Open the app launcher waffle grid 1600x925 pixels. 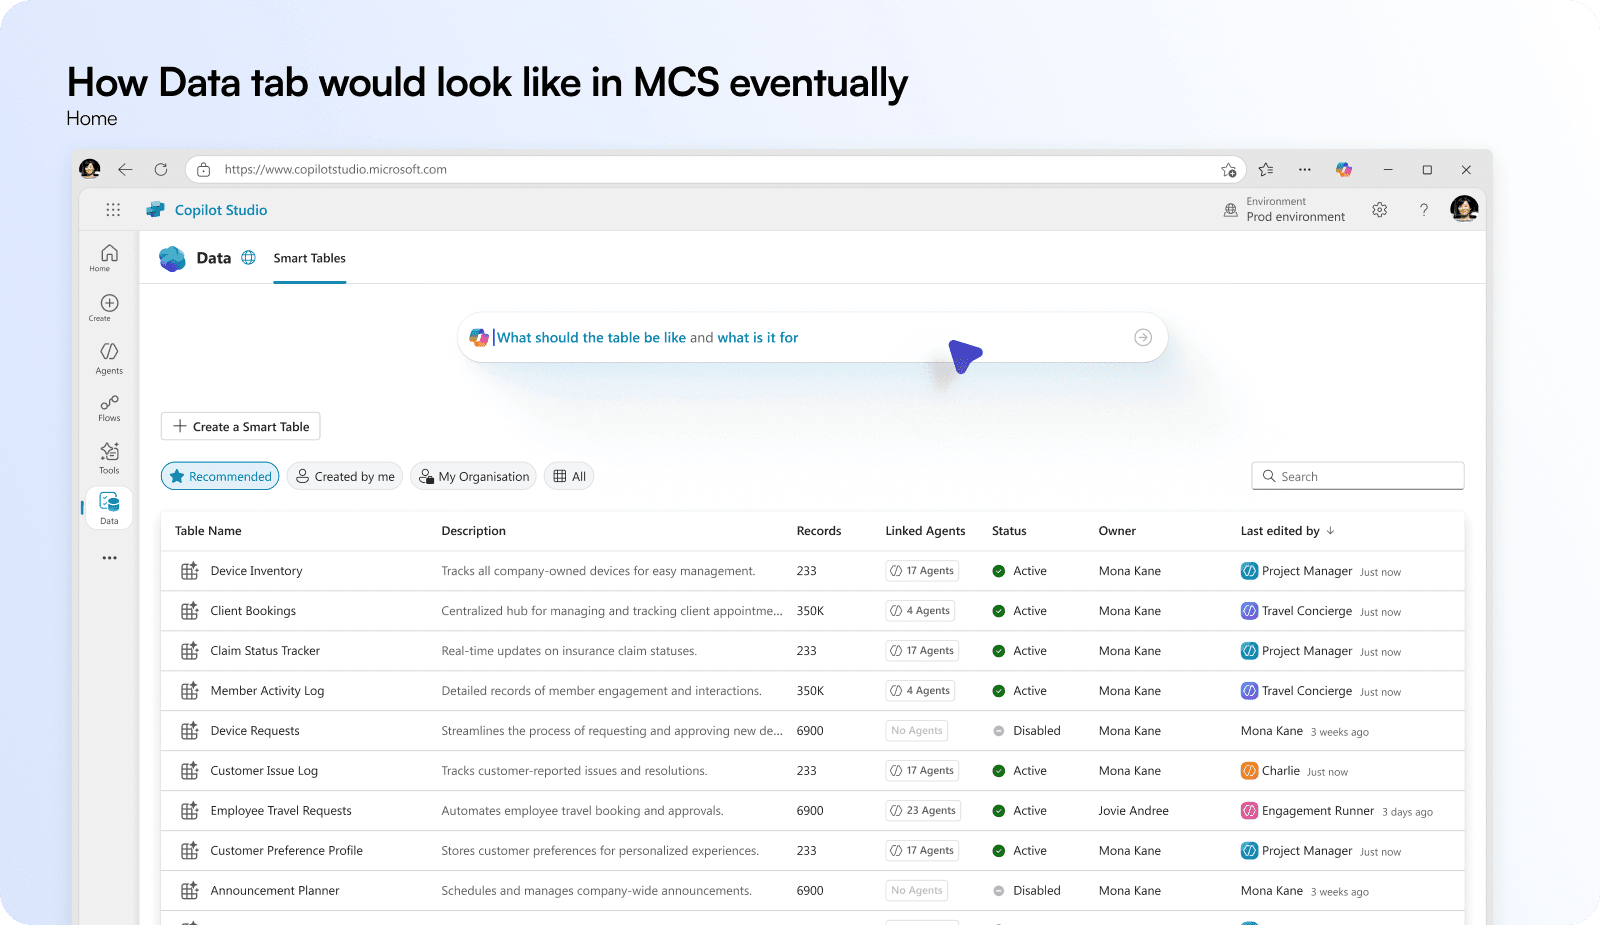tap(113, 210)
